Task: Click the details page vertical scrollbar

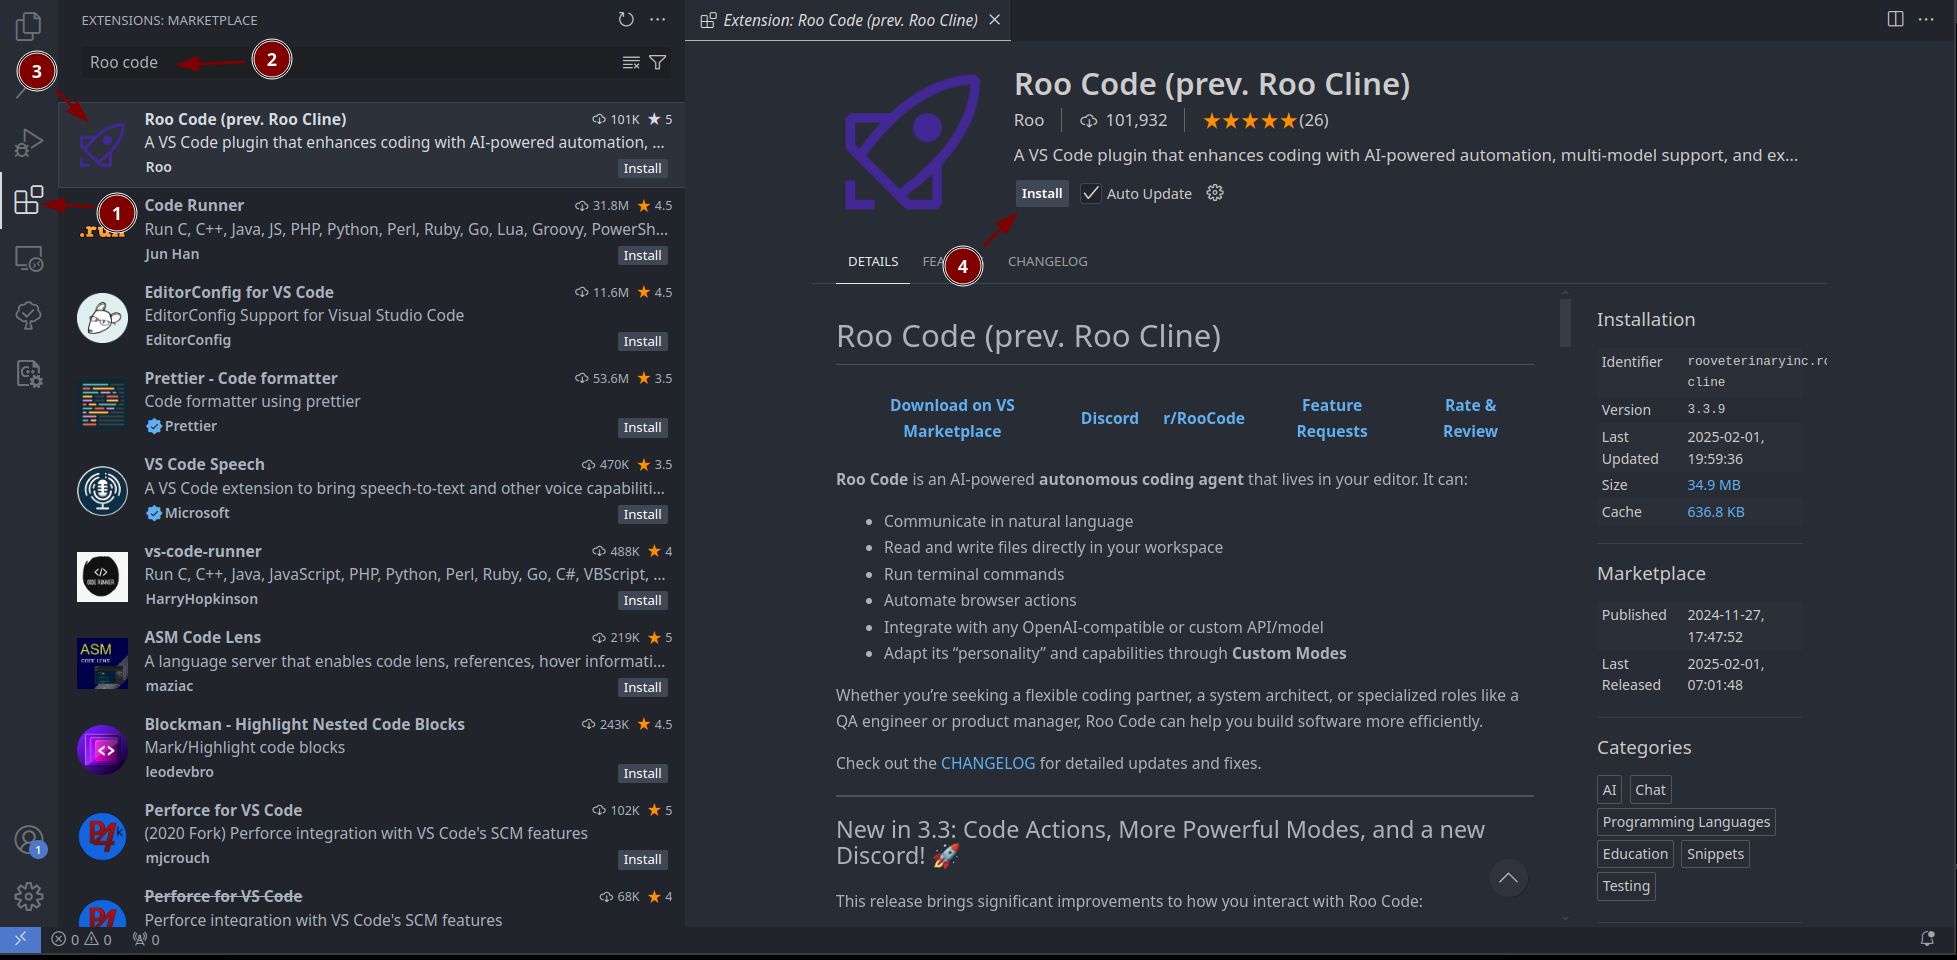Action: click(x=1565, y=322)
